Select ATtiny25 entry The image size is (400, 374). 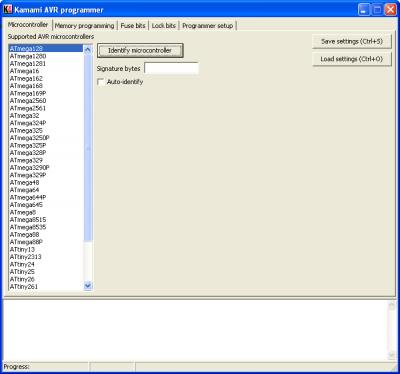(46, 272)
